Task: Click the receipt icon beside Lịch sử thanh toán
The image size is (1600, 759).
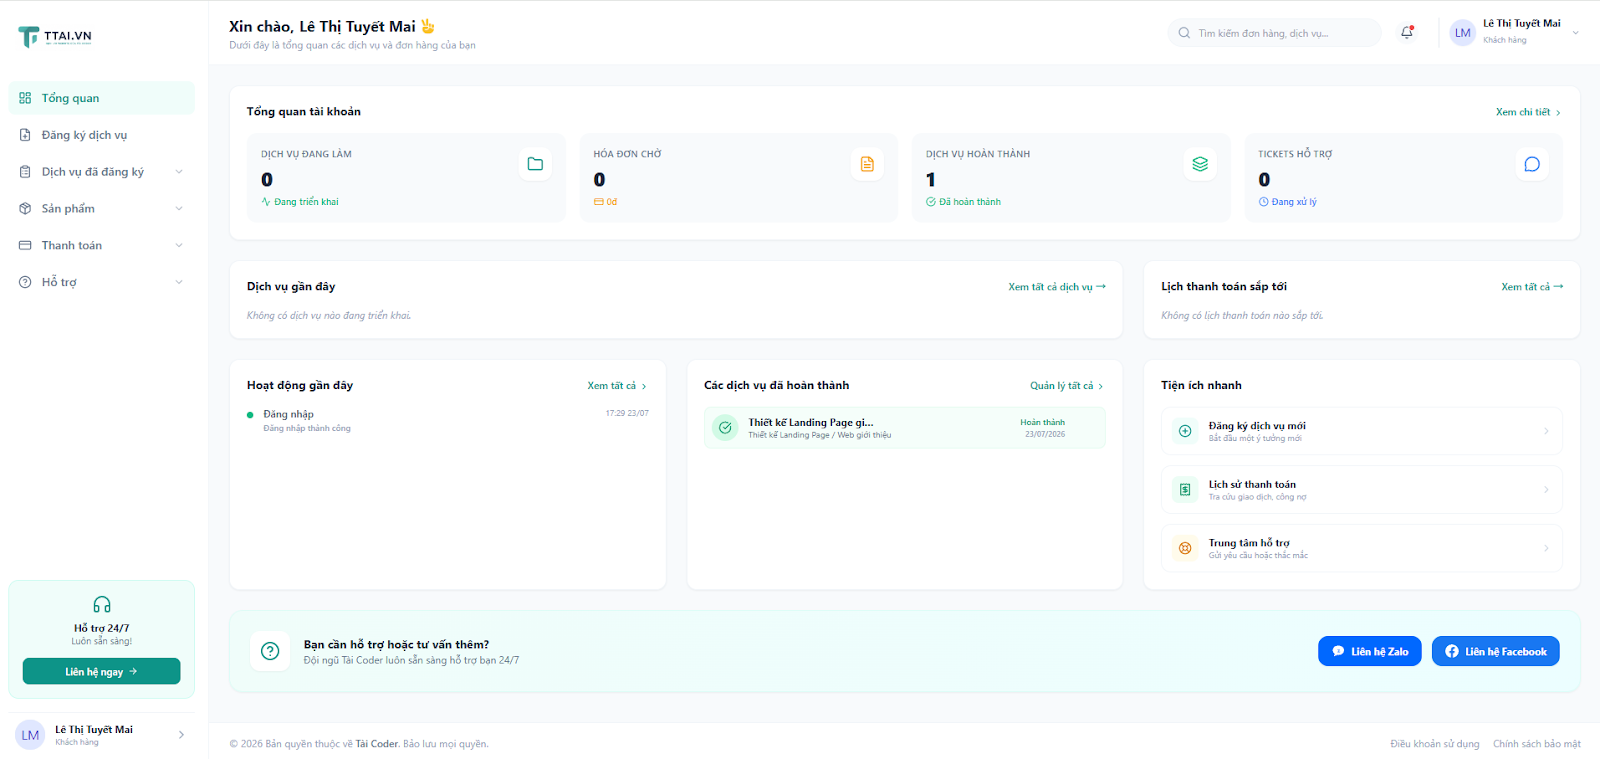Action: (x=1185, y=490)
